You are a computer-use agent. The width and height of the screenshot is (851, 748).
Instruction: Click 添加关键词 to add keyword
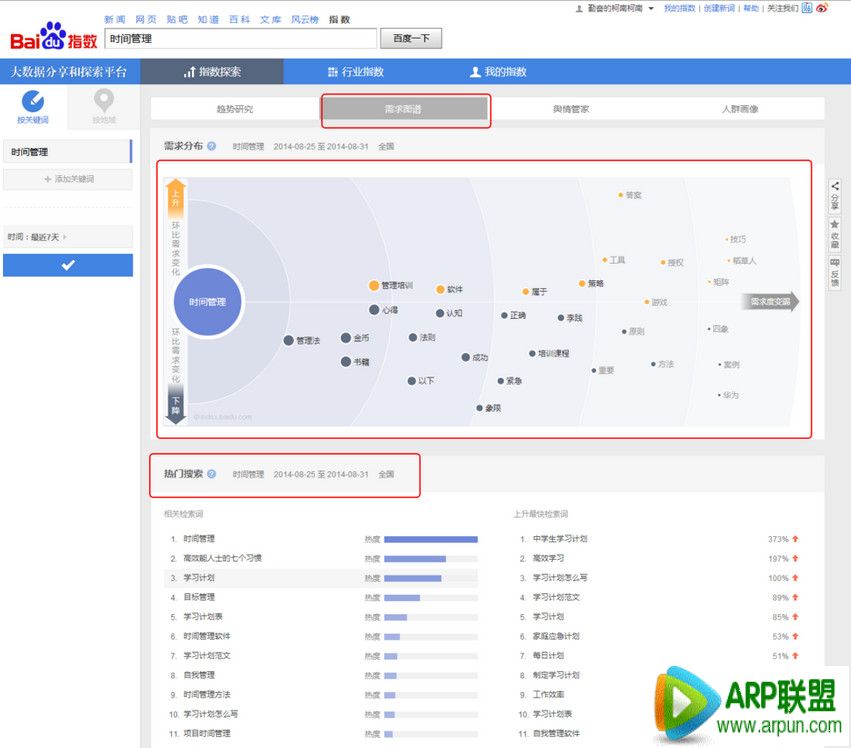67,179
